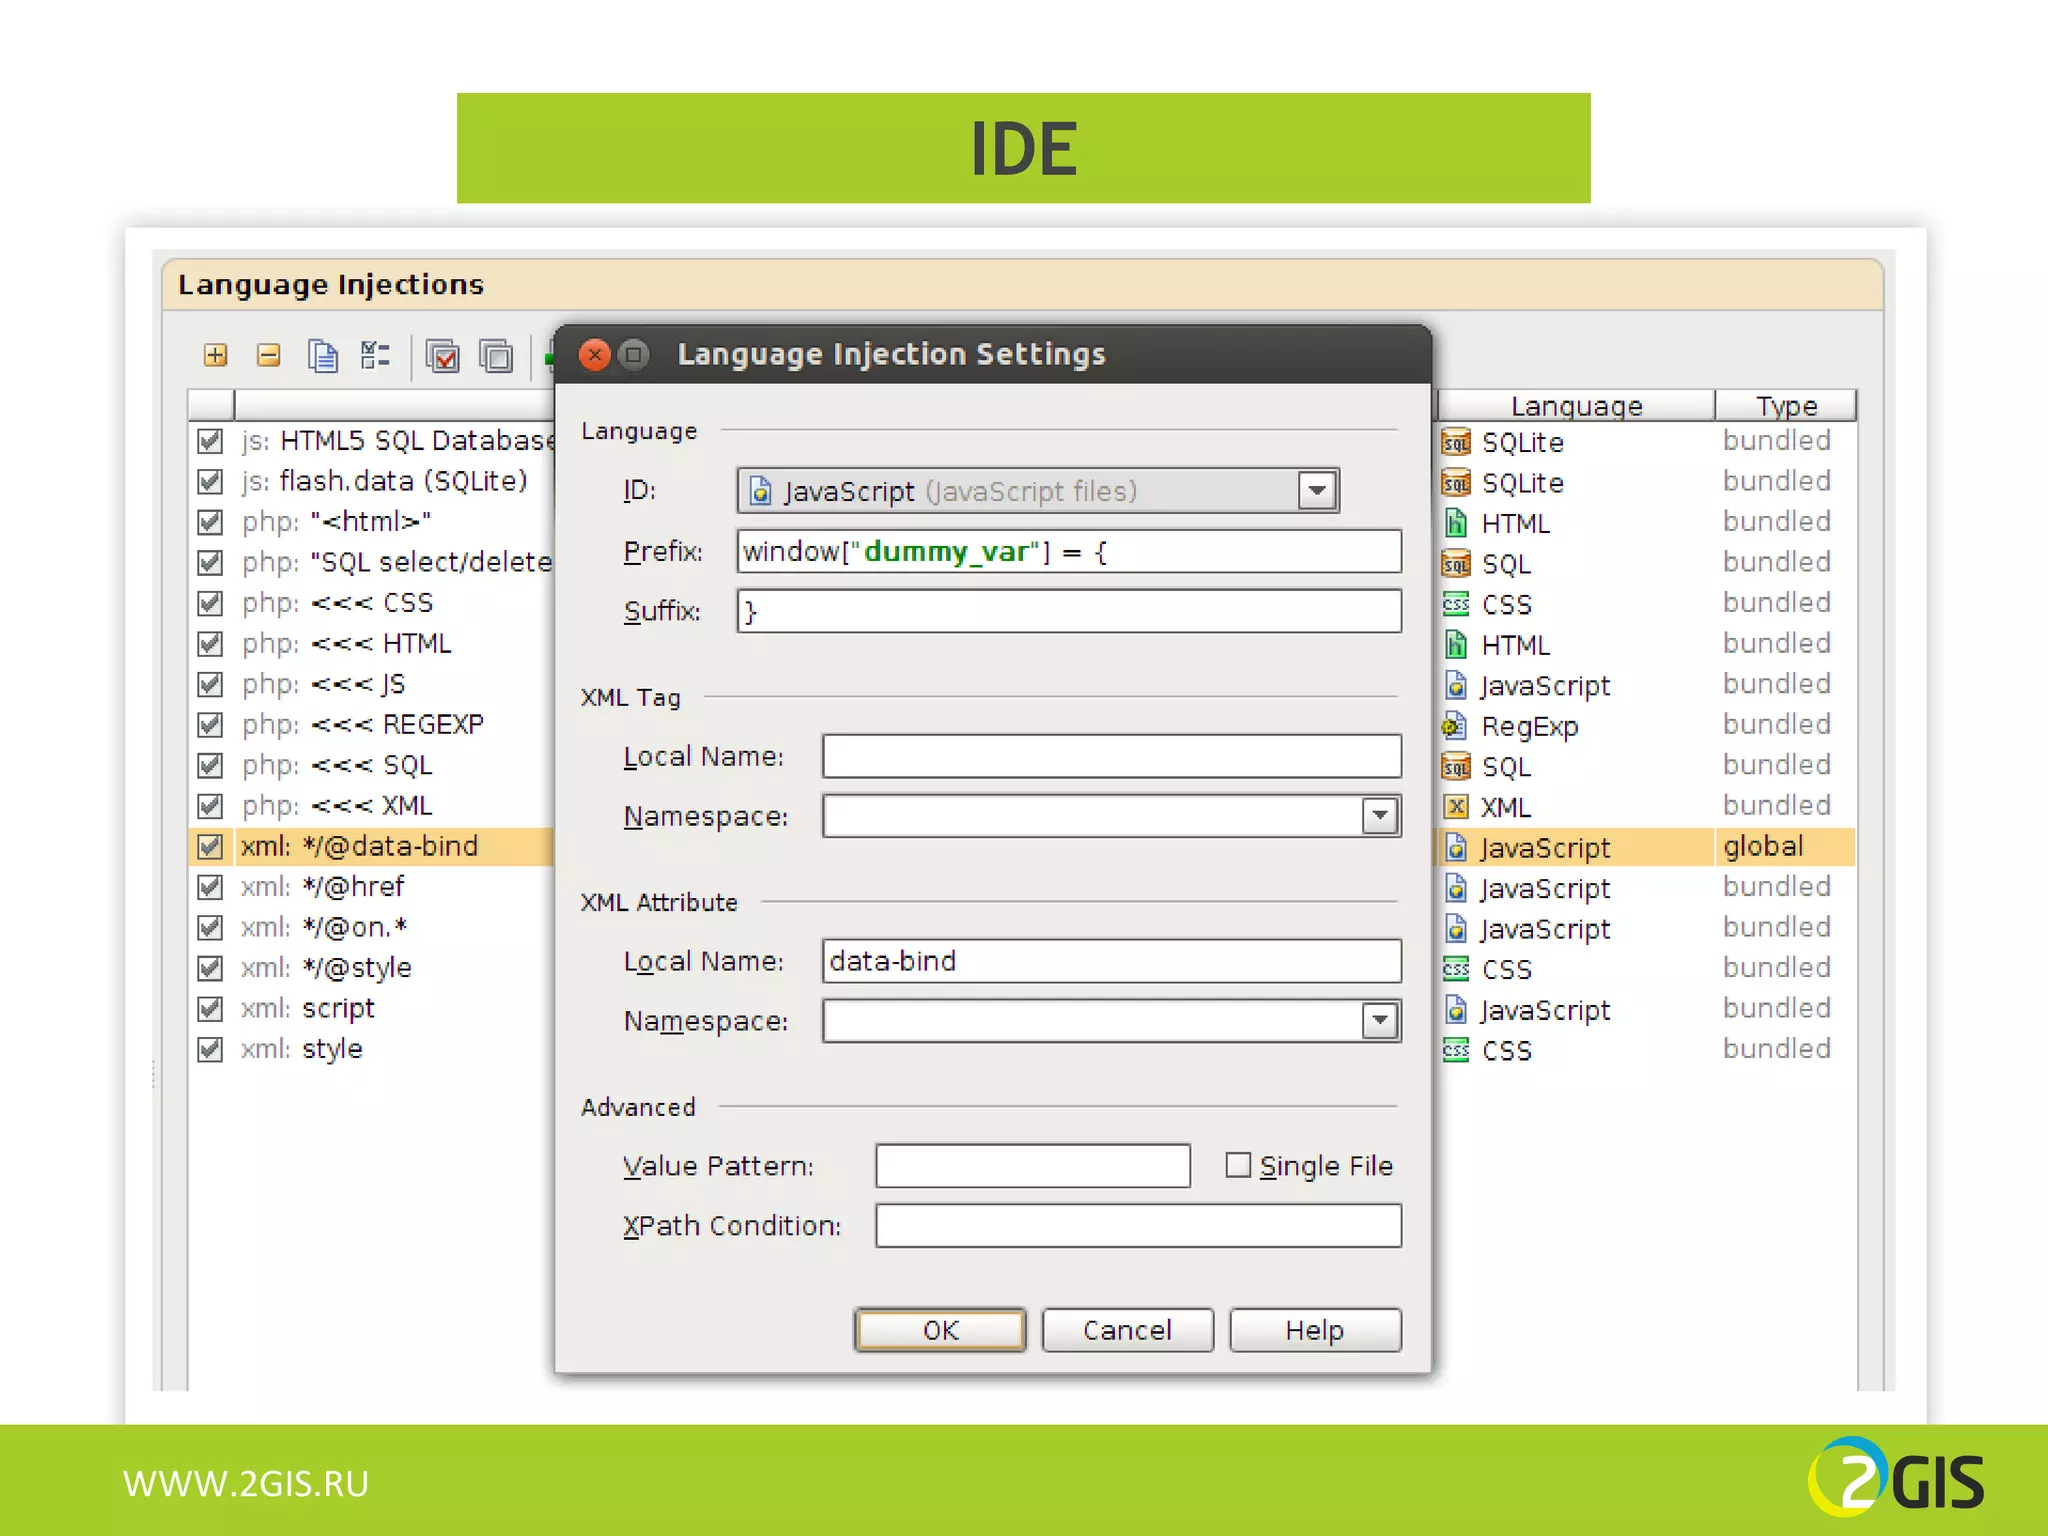The image size is (2048, 1536).
Task: Click the Enable selected injections icon
Action: [442, 356]
